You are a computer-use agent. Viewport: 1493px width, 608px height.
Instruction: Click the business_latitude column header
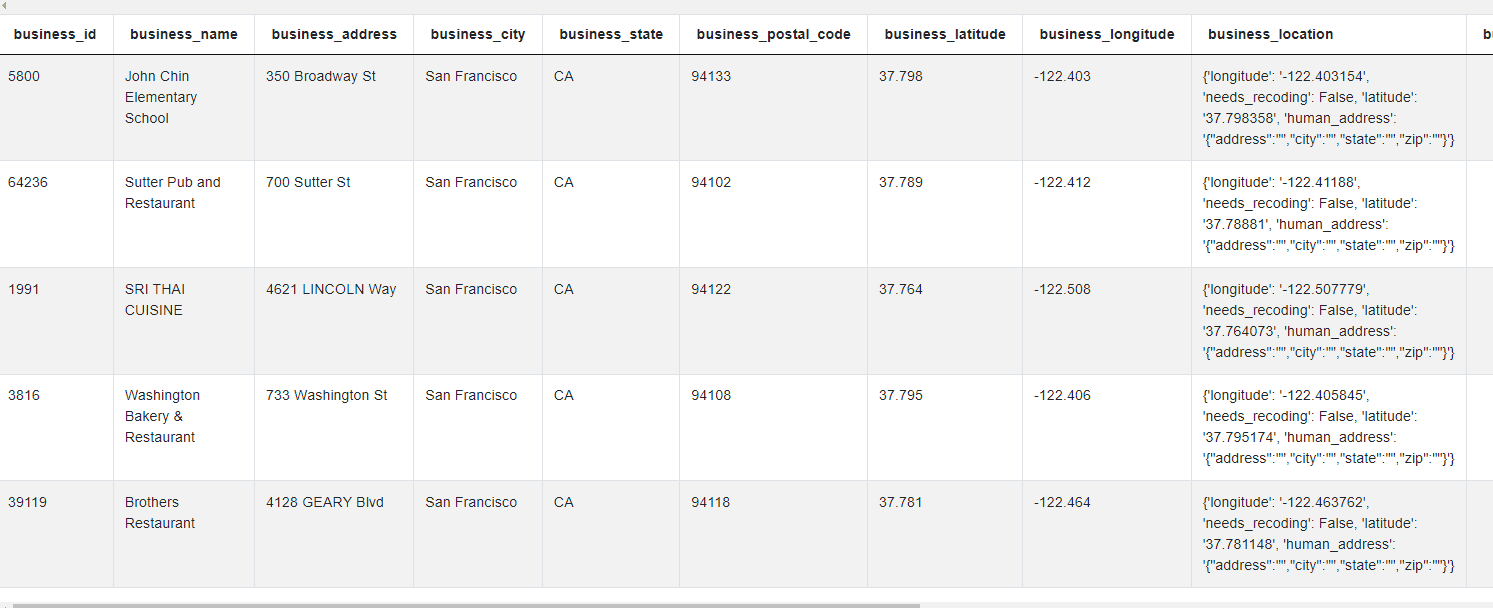coord(944,33)
